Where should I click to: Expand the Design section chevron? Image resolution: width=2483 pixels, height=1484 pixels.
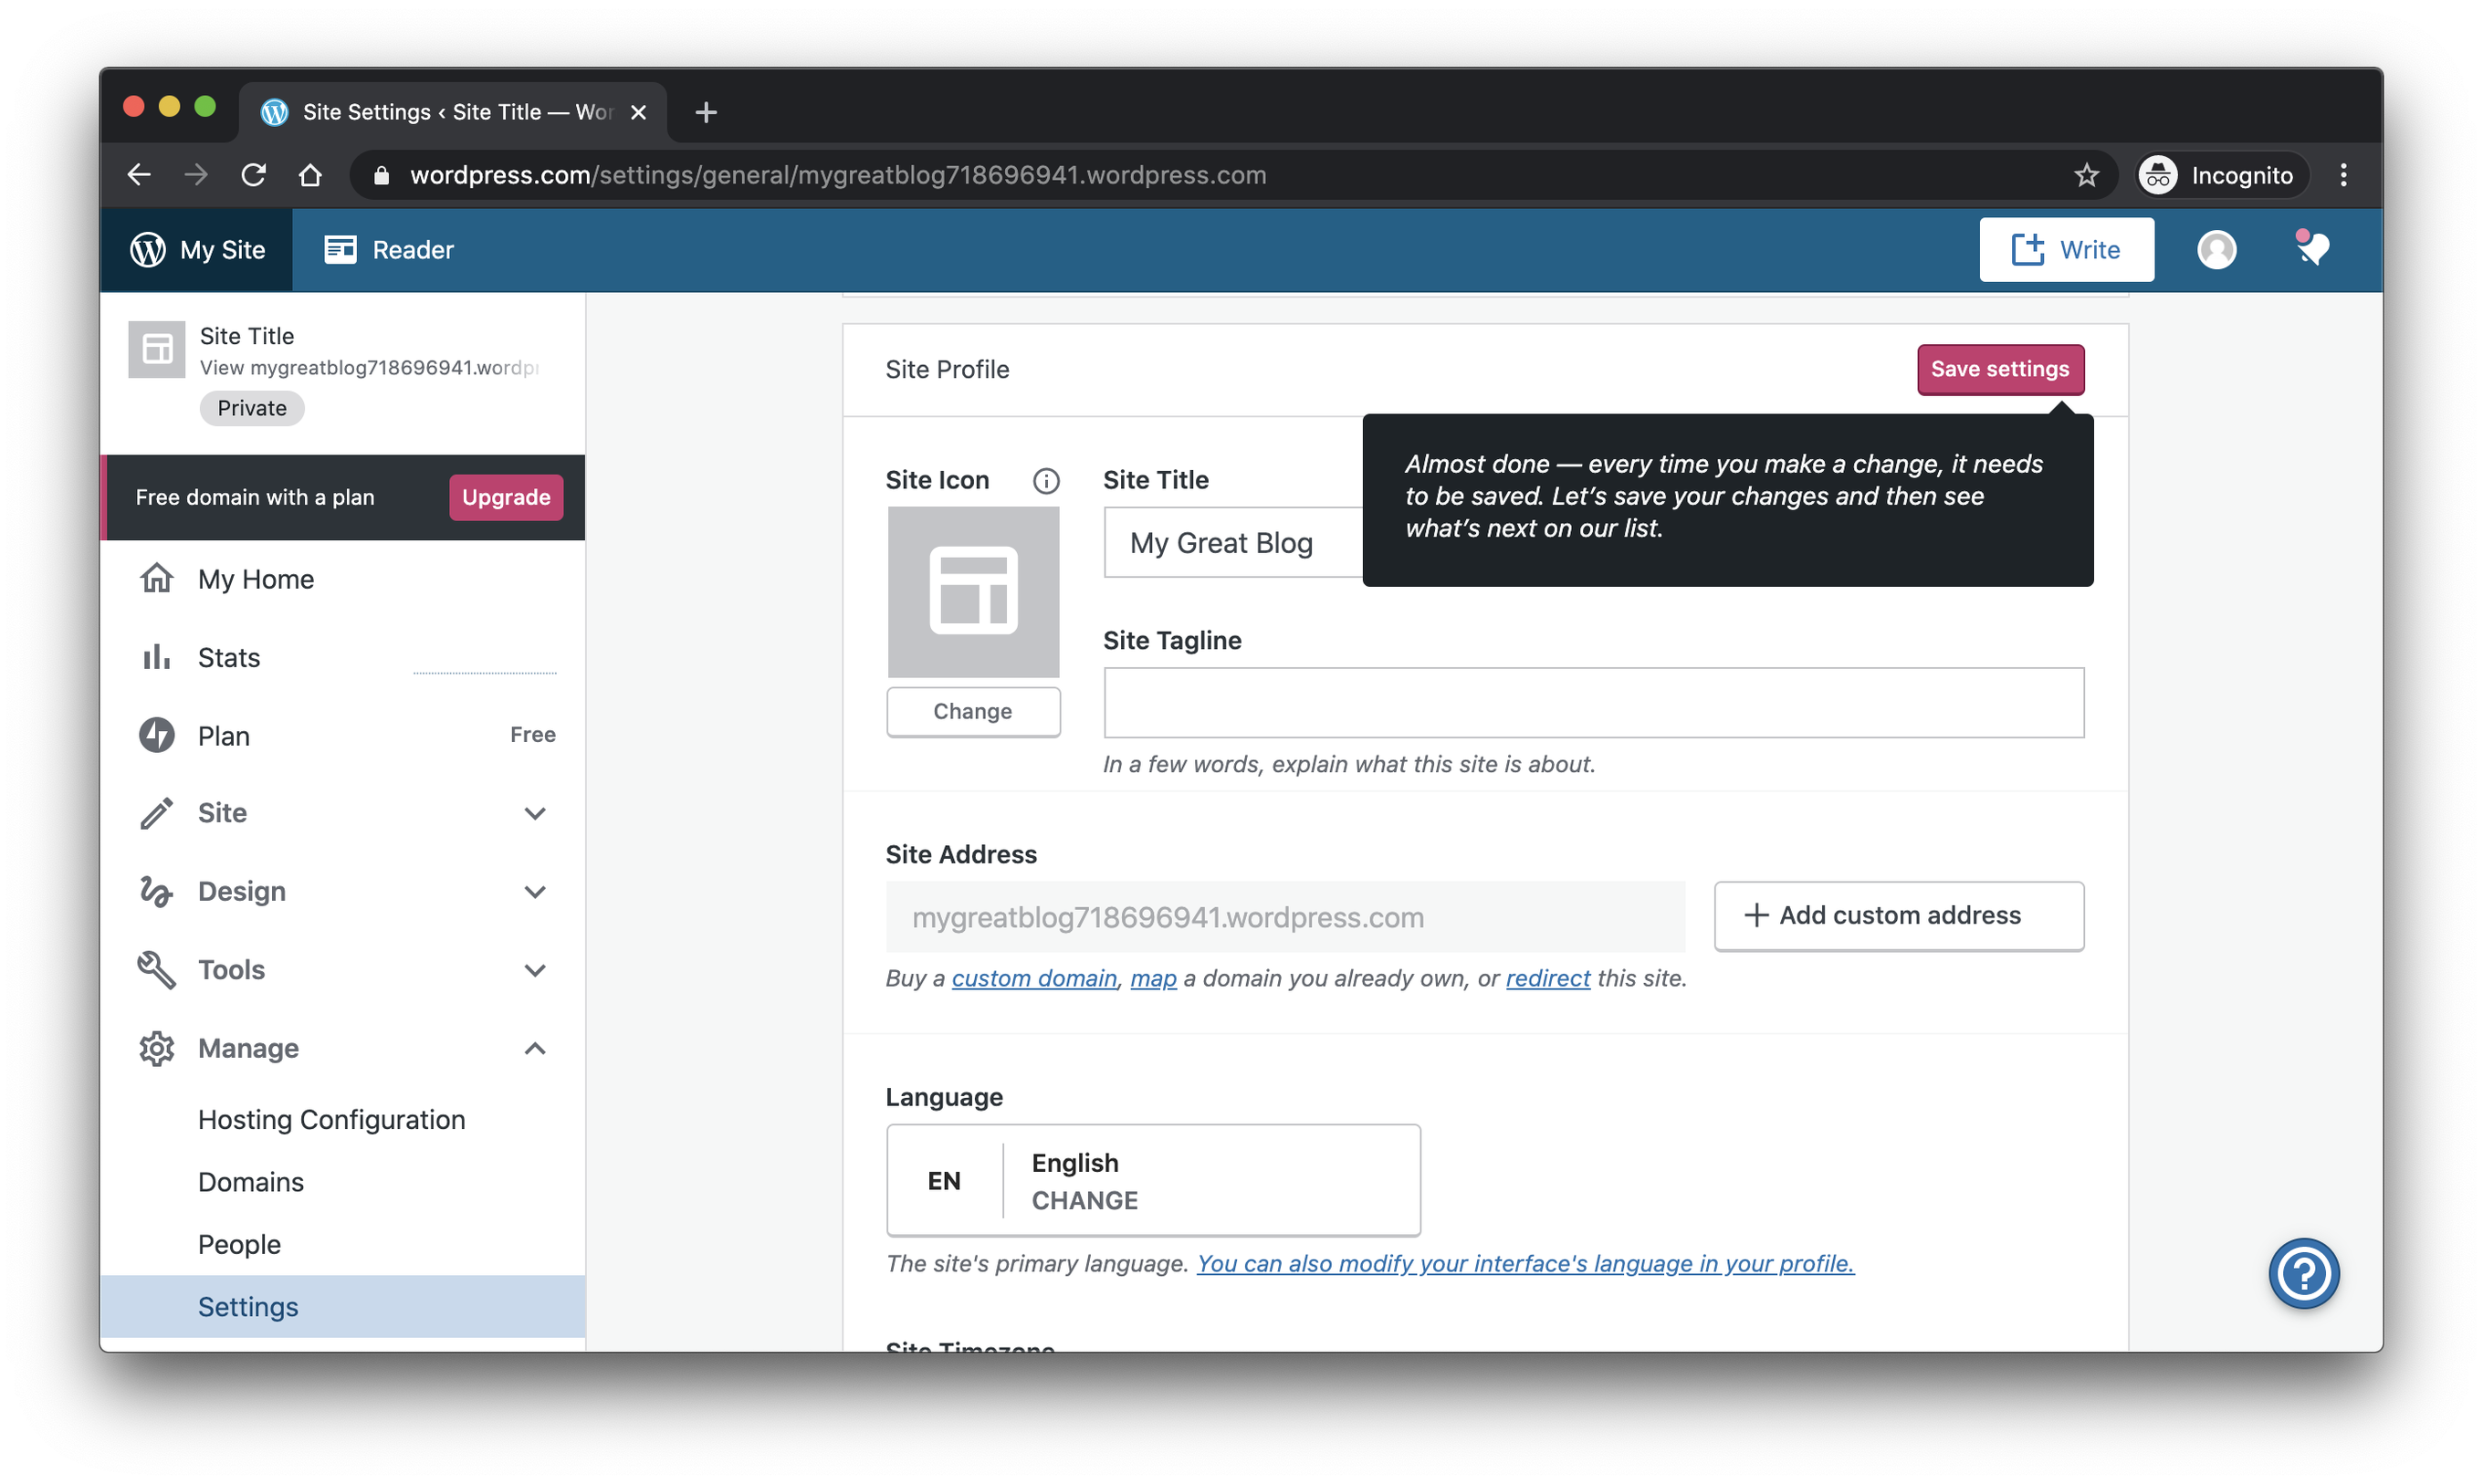pos(535,891)
